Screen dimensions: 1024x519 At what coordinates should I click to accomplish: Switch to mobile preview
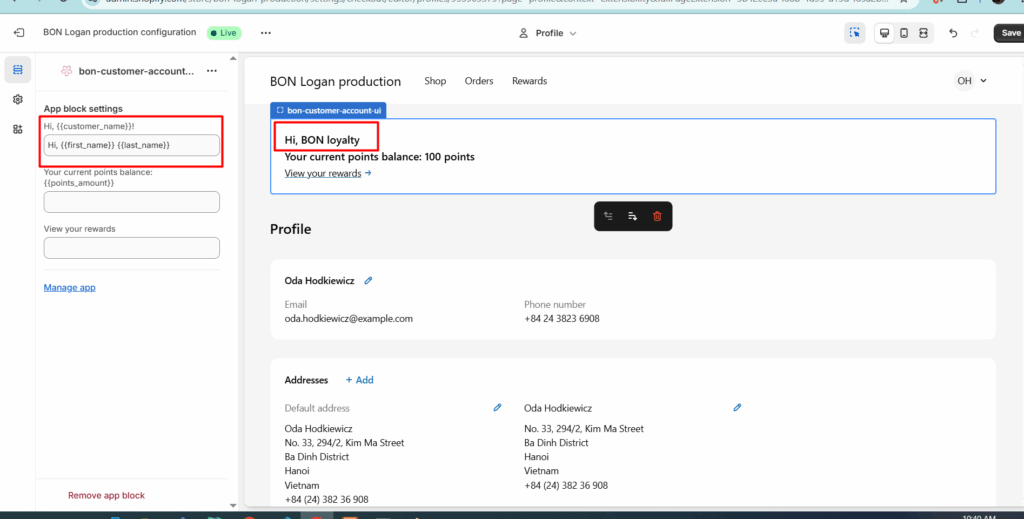tap(904, 33)
